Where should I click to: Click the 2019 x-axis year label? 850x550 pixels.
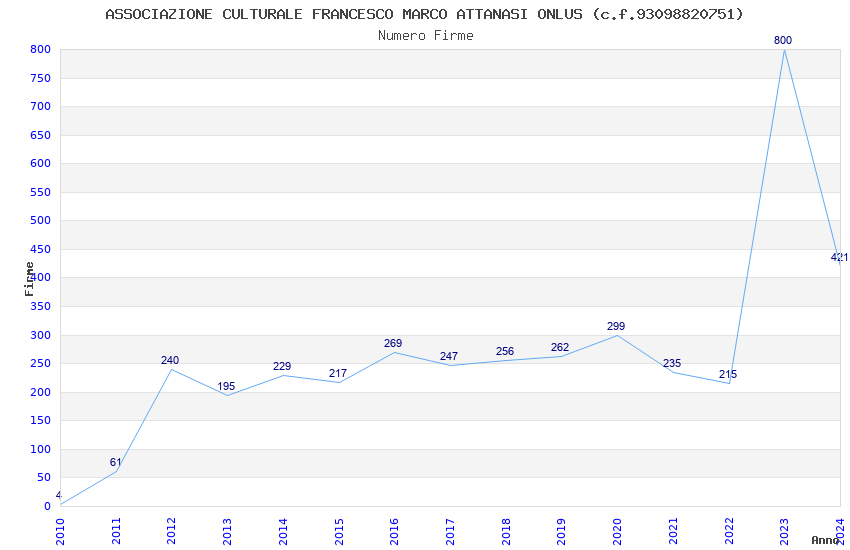pos(561,531)
